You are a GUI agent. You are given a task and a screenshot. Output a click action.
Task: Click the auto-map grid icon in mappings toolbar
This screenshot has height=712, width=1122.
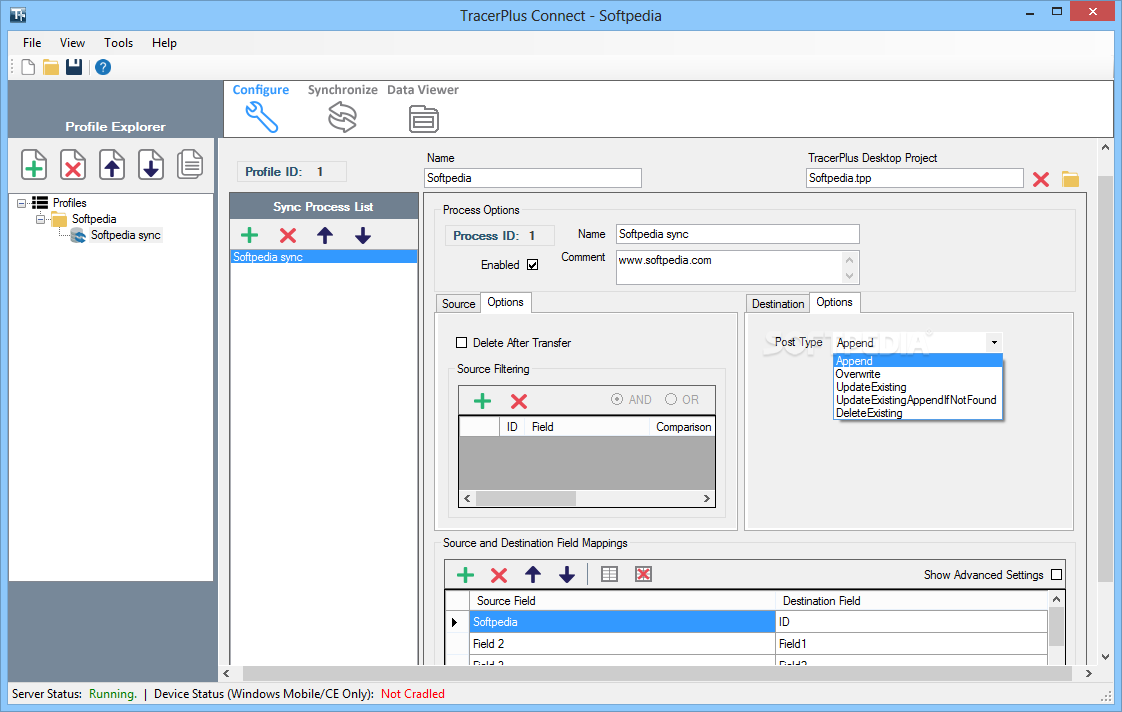(610, 574)
